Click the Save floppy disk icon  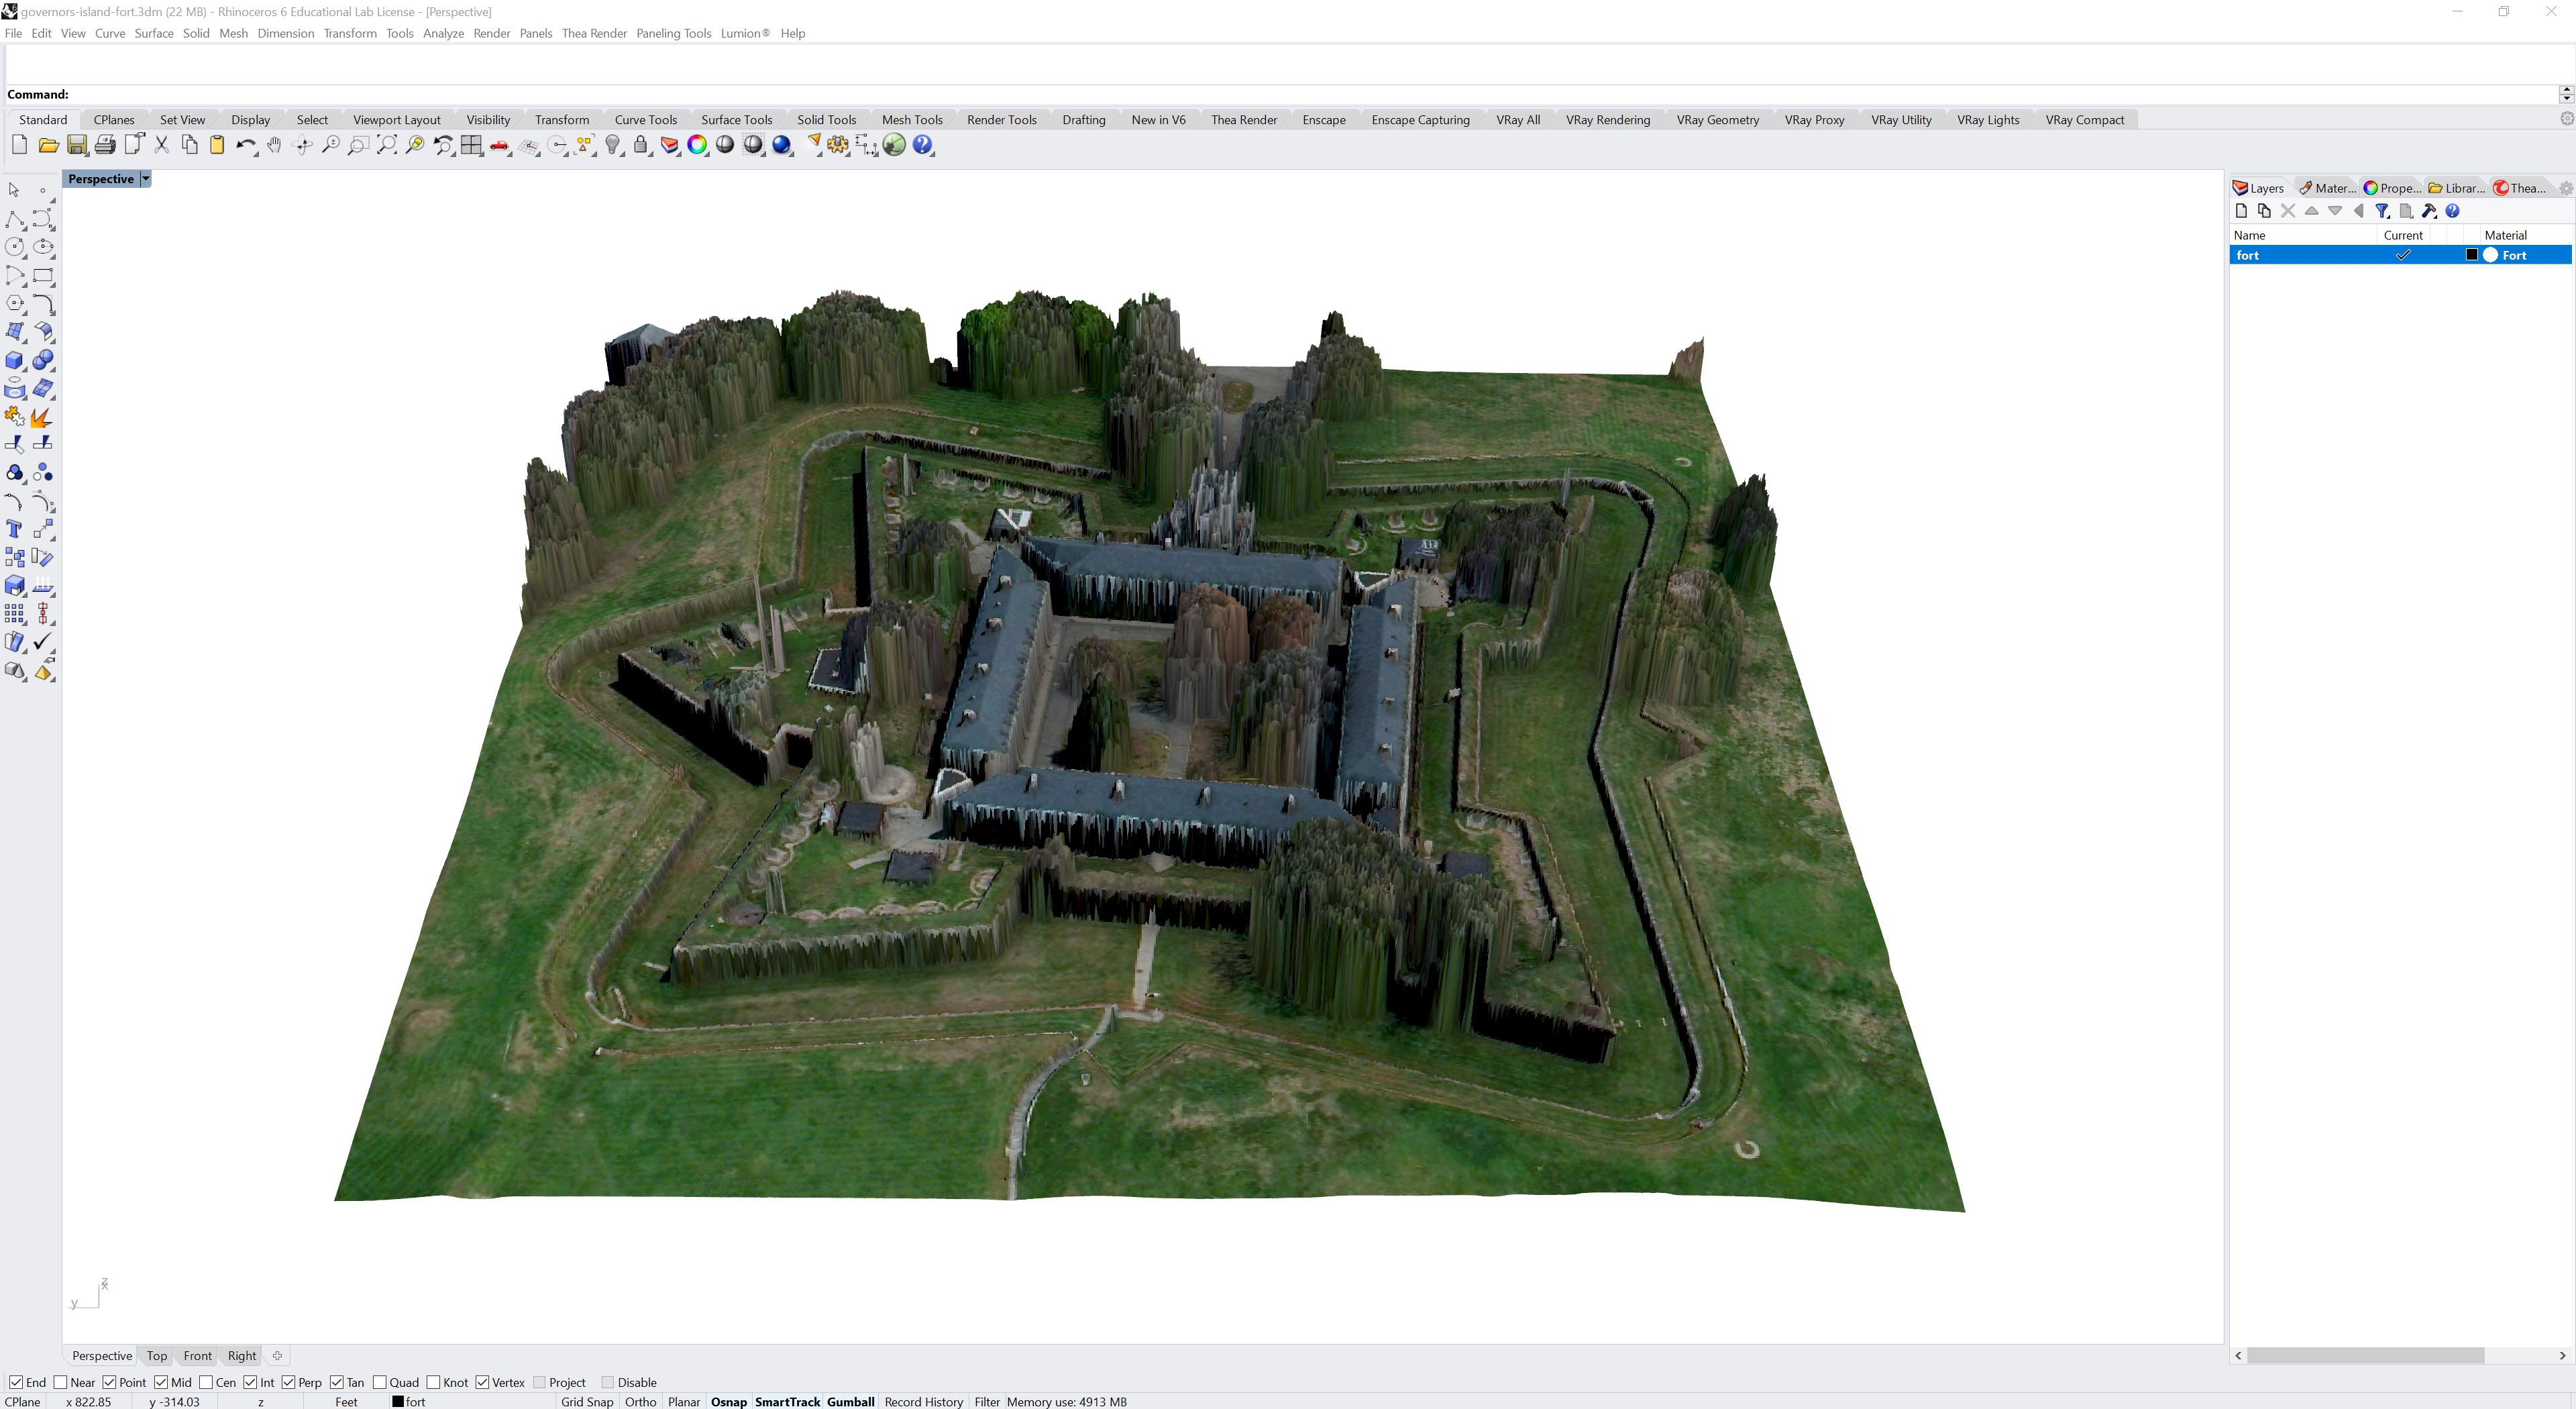pos(77,146)
